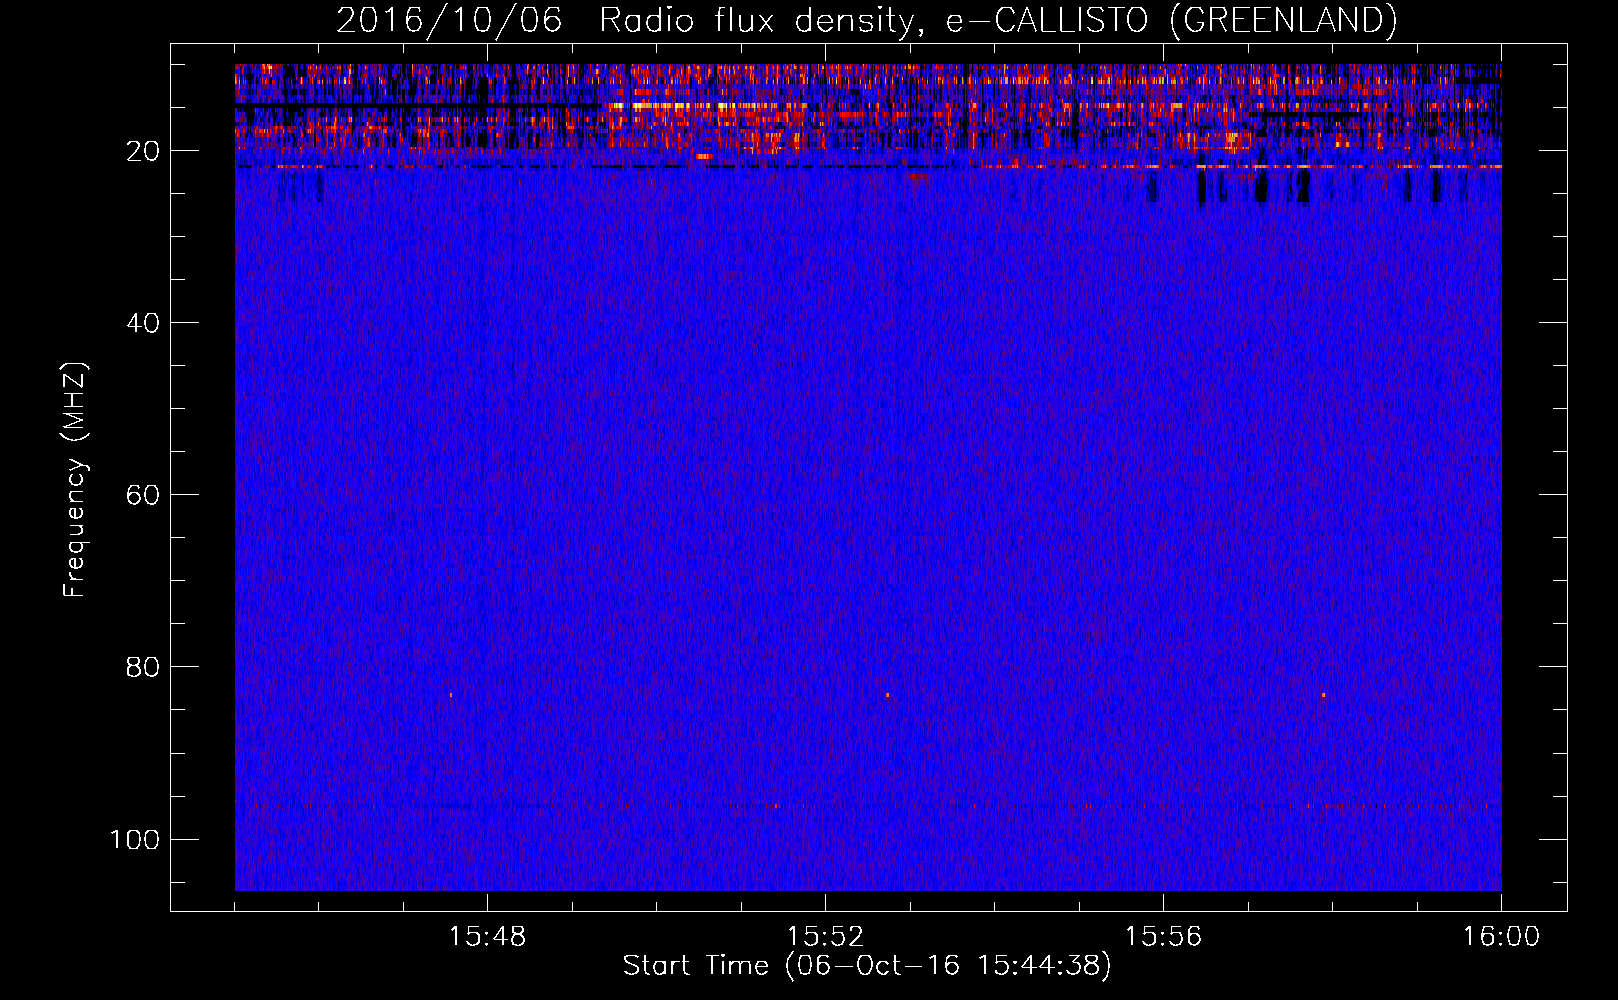This screenshot has height=1000, width=1618.
Task: Click the "15:56" time tick label
Action: (1163, 937)
